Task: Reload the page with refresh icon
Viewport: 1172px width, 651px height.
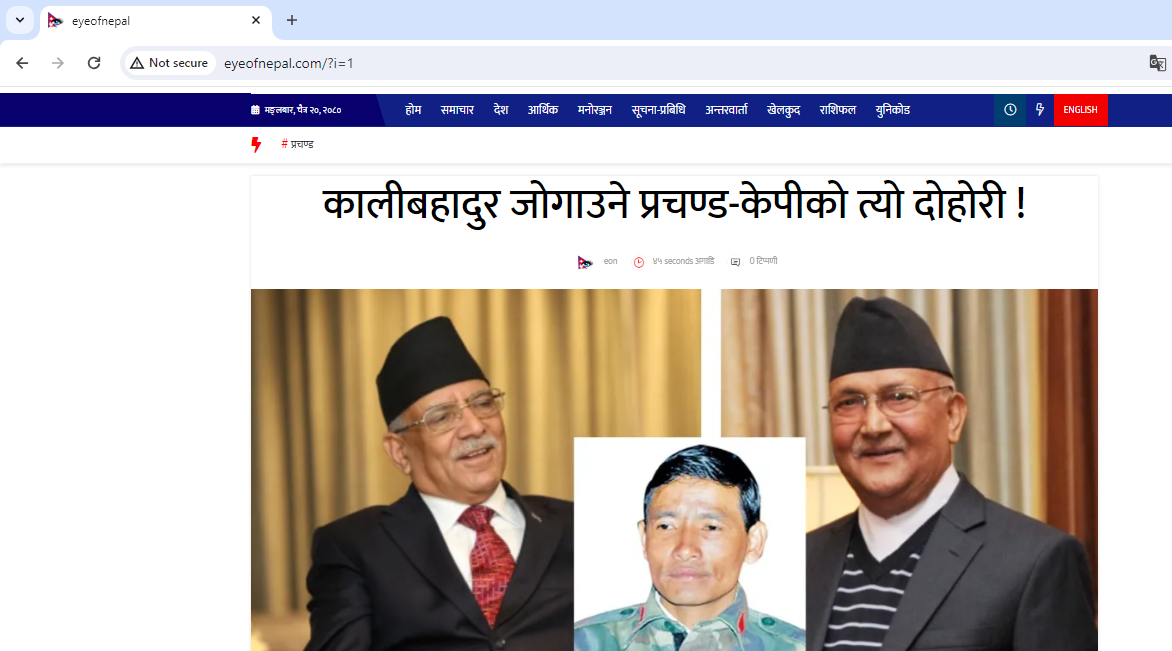Action: (x=93, y=63)
